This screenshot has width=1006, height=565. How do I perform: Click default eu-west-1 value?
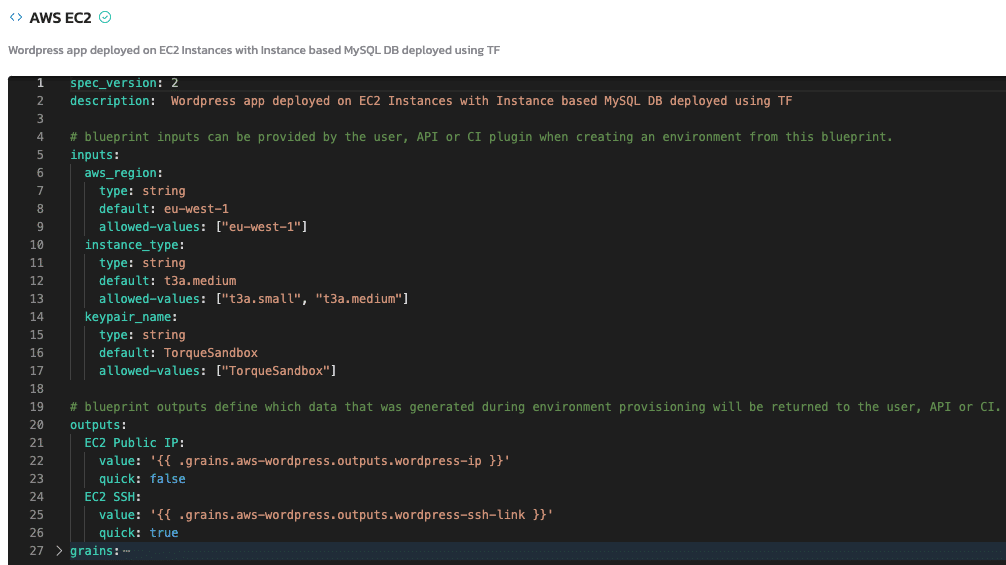point(196,208)
